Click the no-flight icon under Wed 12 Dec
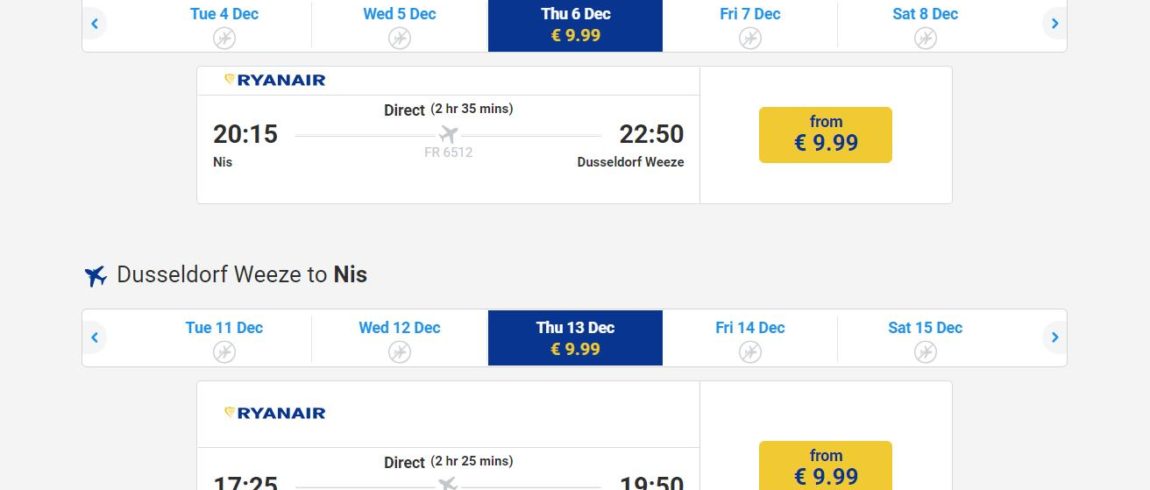The height and width of the screenshot is (490, 1150). coord(400,352)
